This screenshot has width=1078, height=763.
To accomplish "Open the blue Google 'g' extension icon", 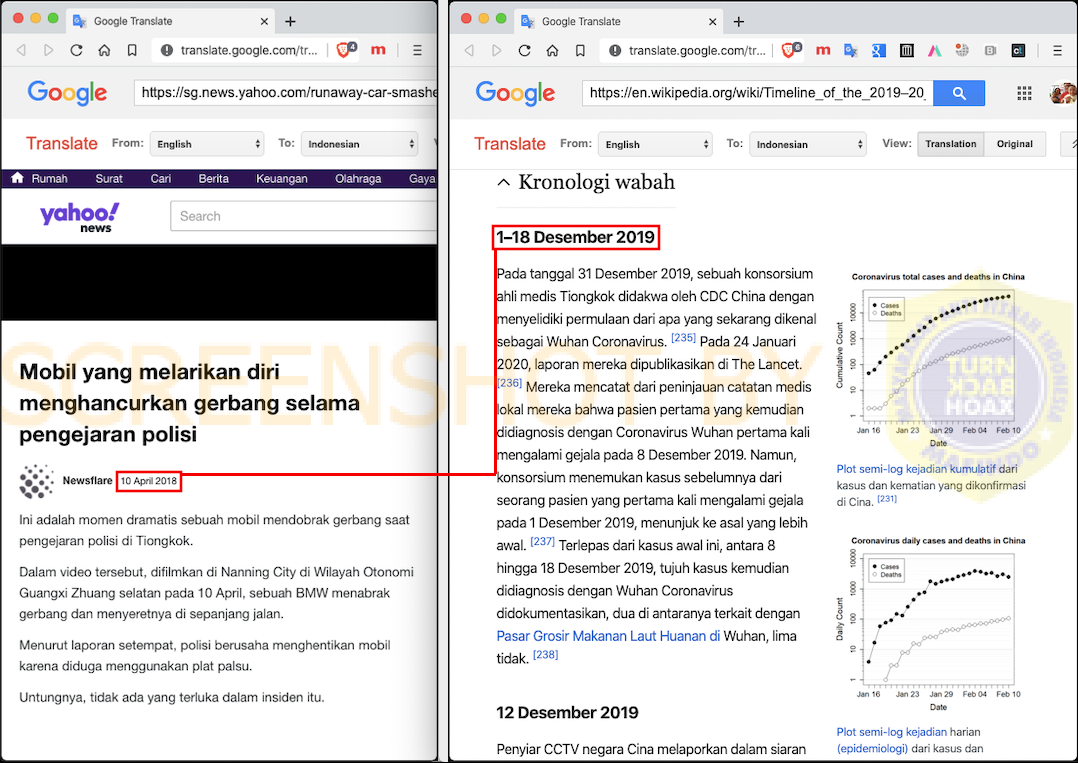I will 879,50.
